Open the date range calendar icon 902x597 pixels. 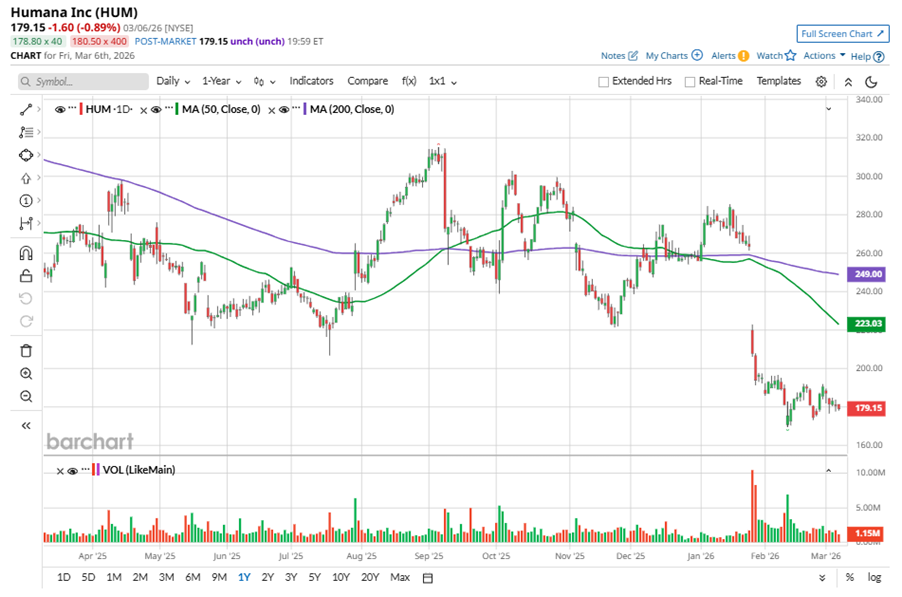pos(427,578)
